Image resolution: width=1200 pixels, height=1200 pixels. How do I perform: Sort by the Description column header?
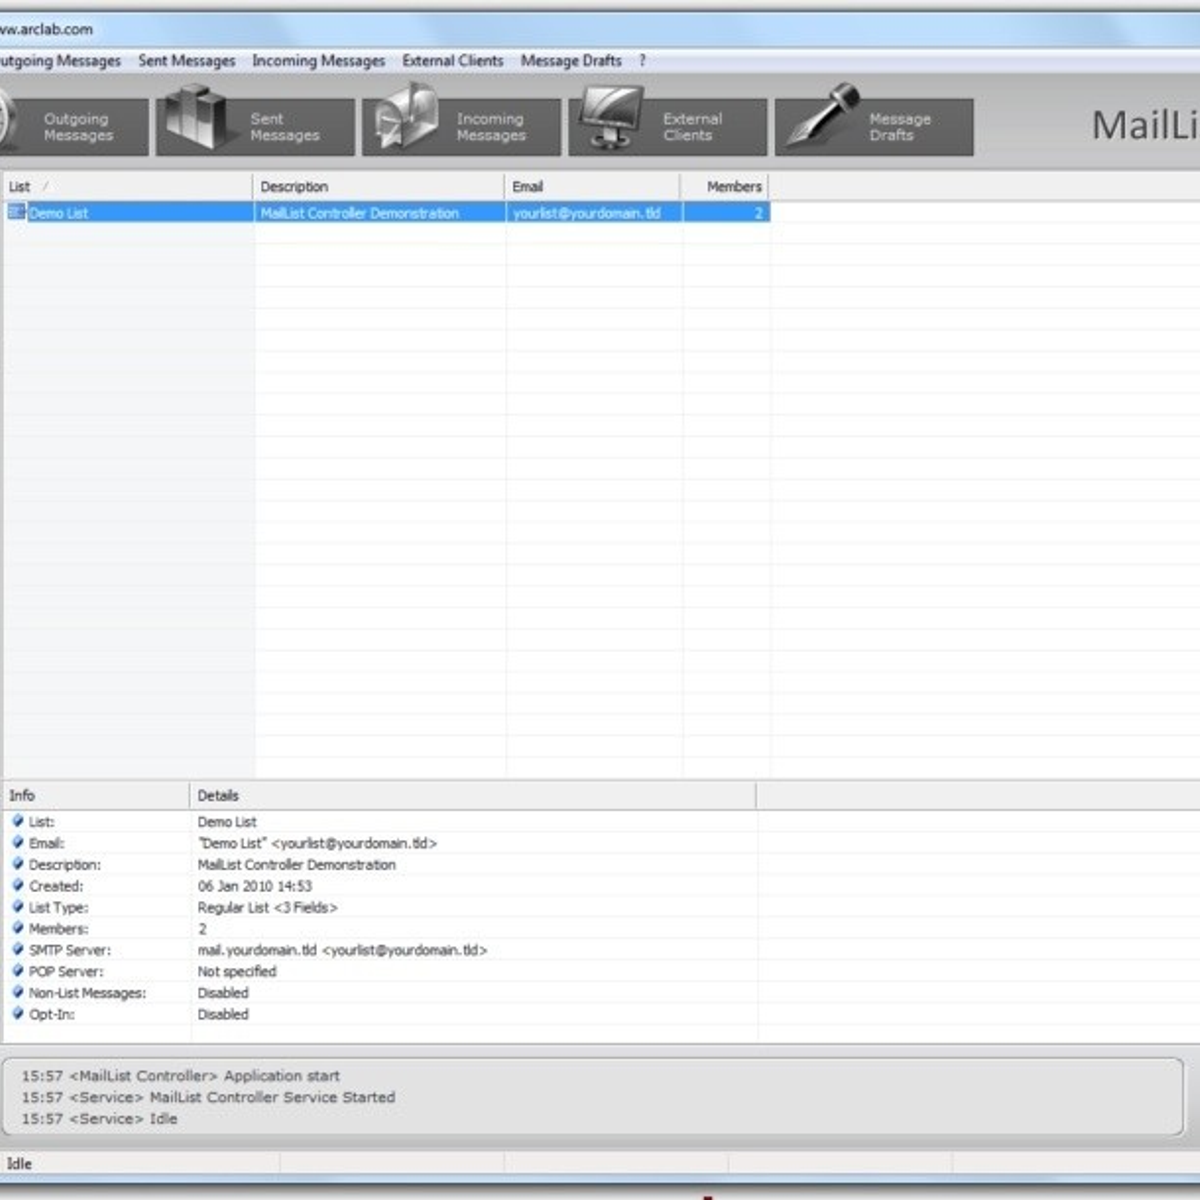pyautogui.click(x=378, y=187)
